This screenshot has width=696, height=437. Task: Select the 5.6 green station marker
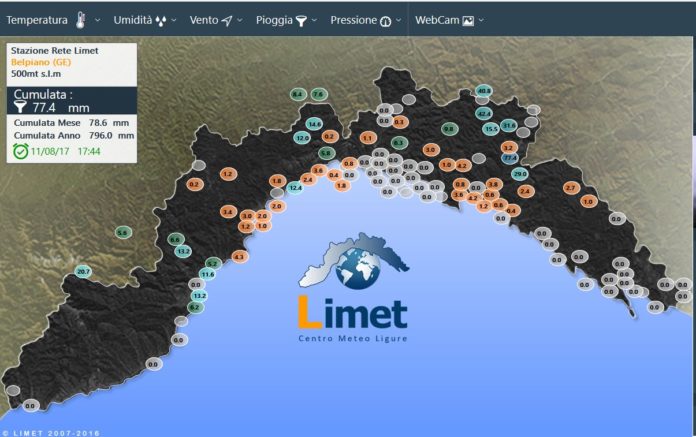(123, 232)
